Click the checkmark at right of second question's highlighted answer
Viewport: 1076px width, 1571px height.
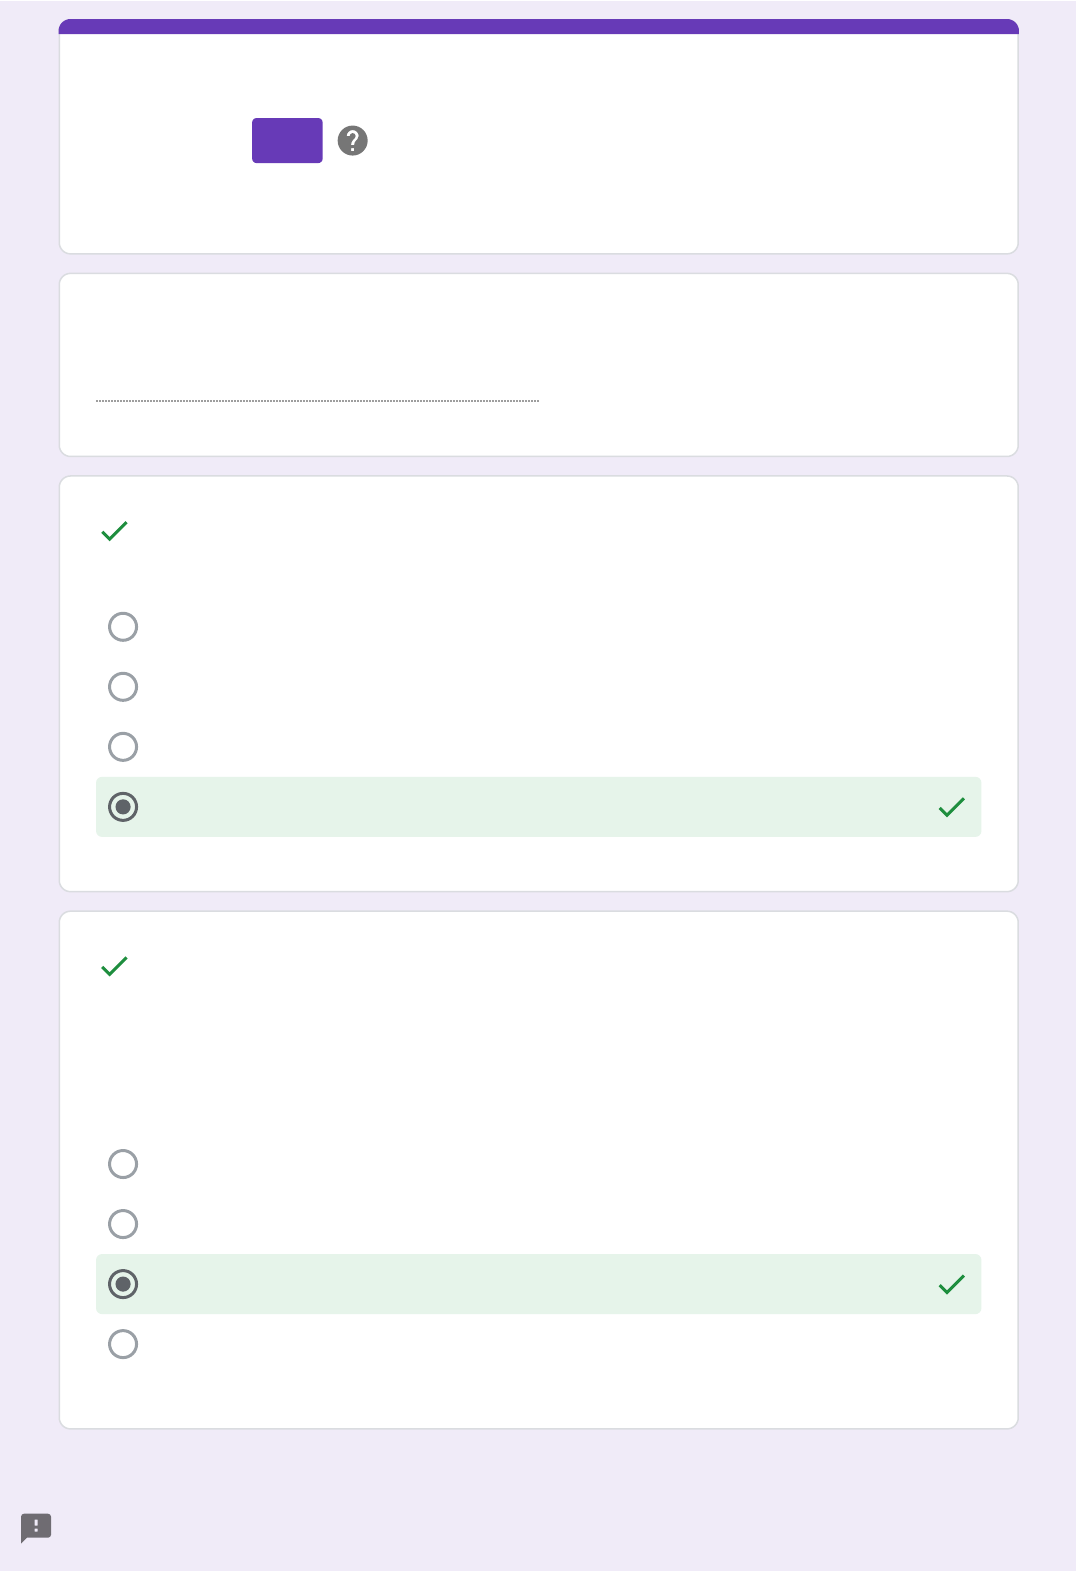pos(952,1284)
